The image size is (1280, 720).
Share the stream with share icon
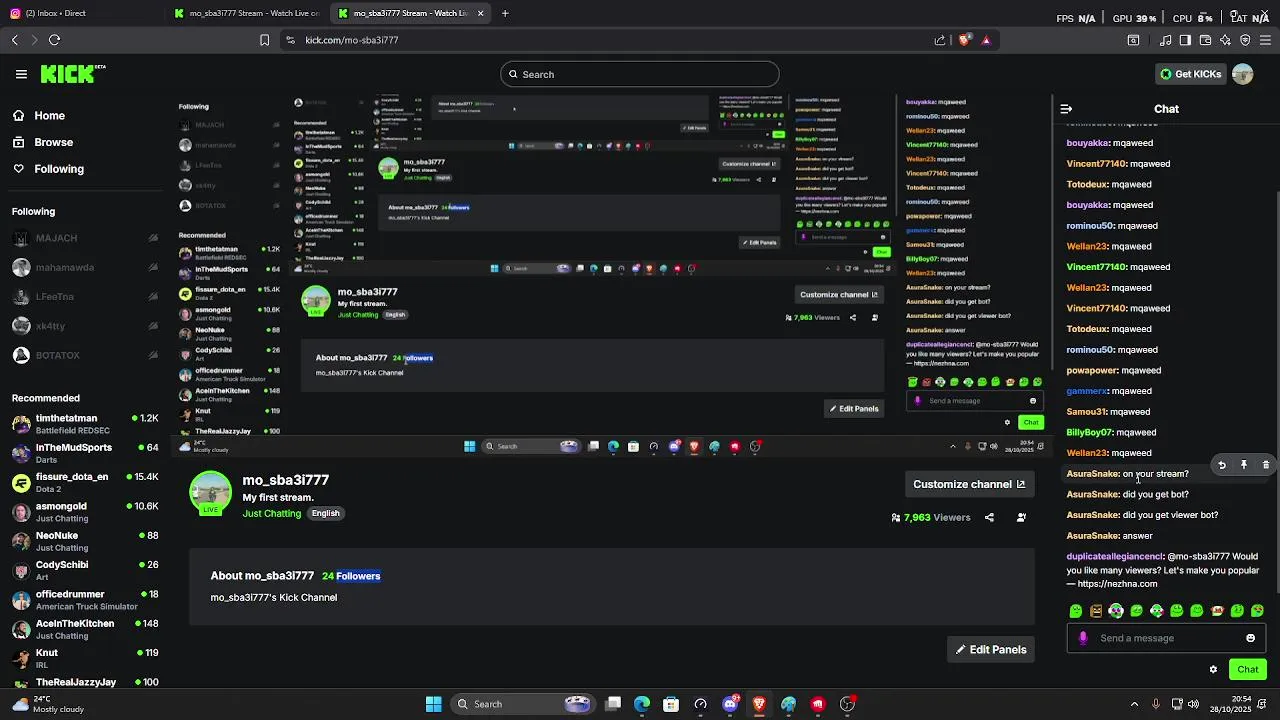coord(989,518)
